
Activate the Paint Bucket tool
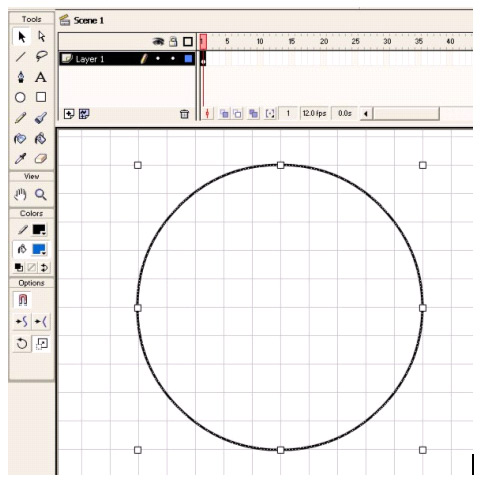click(40, 138)
